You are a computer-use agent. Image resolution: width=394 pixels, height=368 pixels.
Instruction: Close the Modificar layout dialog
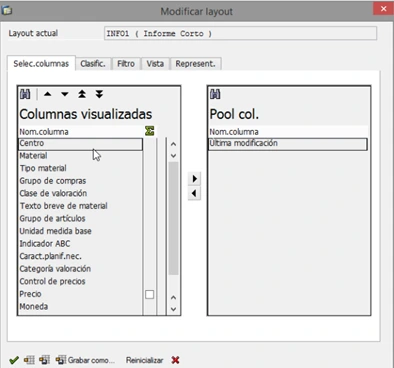pyautogui.click(x=383, y=9)
